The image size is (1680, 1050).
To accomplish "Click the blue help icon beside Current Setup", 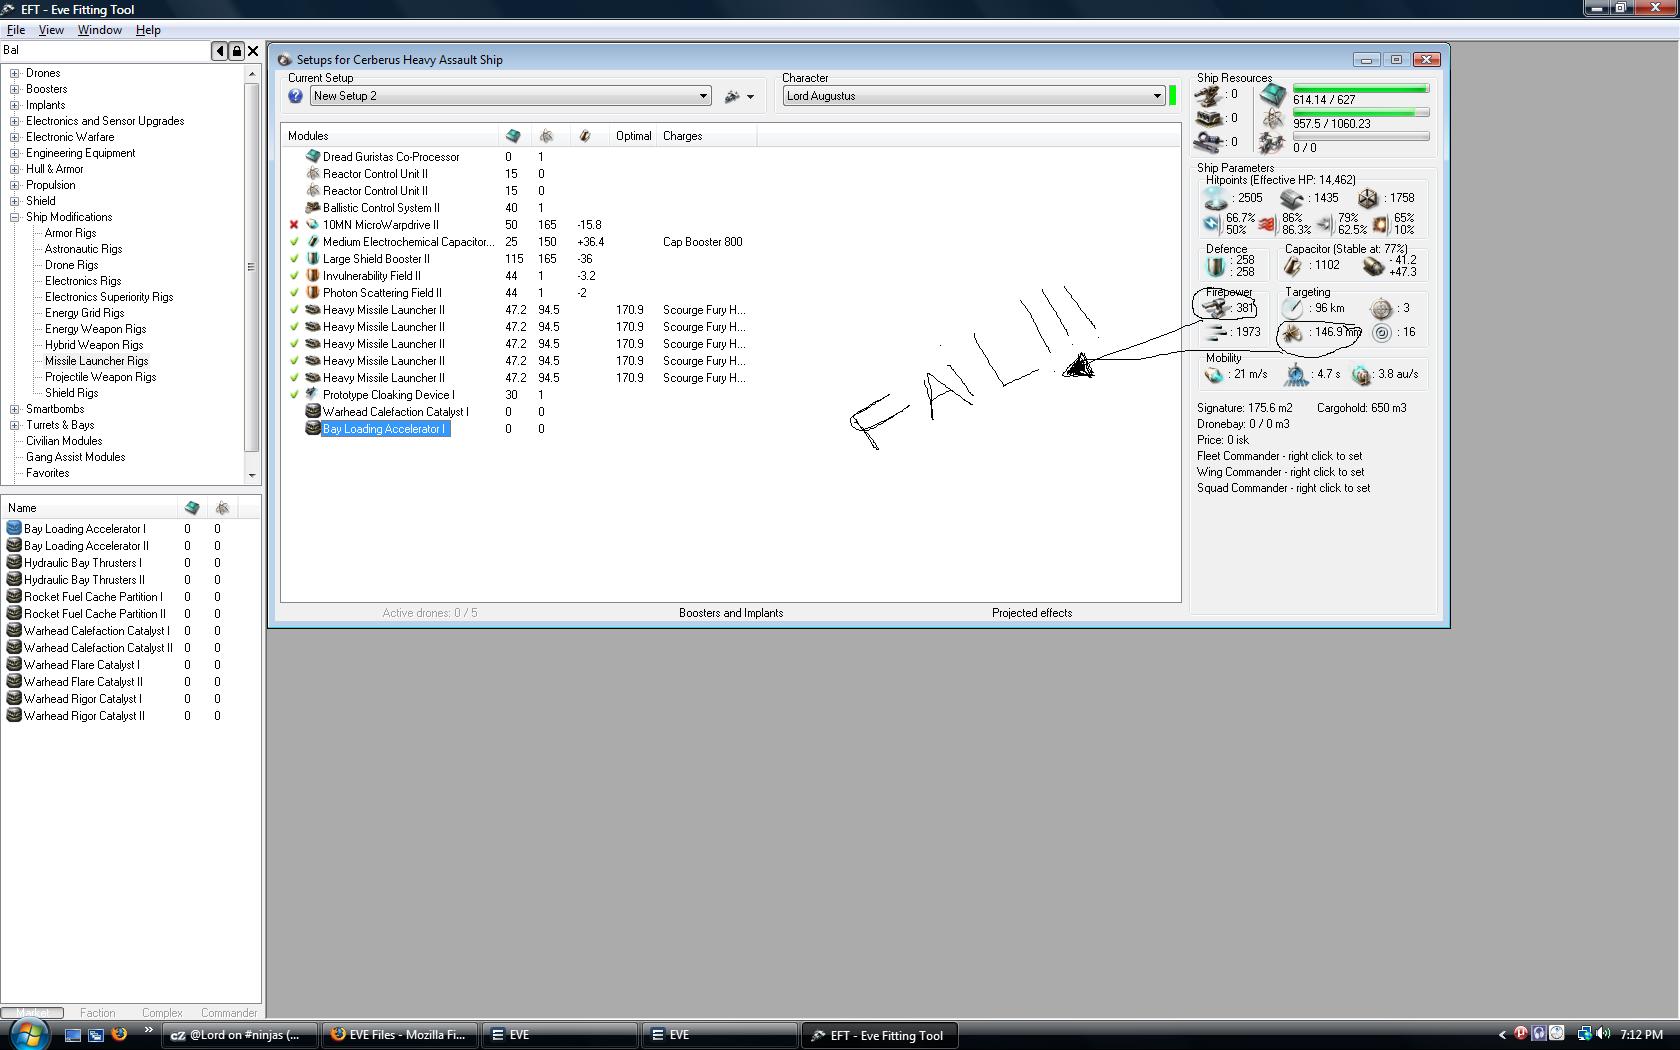I will tap(295, 96).
